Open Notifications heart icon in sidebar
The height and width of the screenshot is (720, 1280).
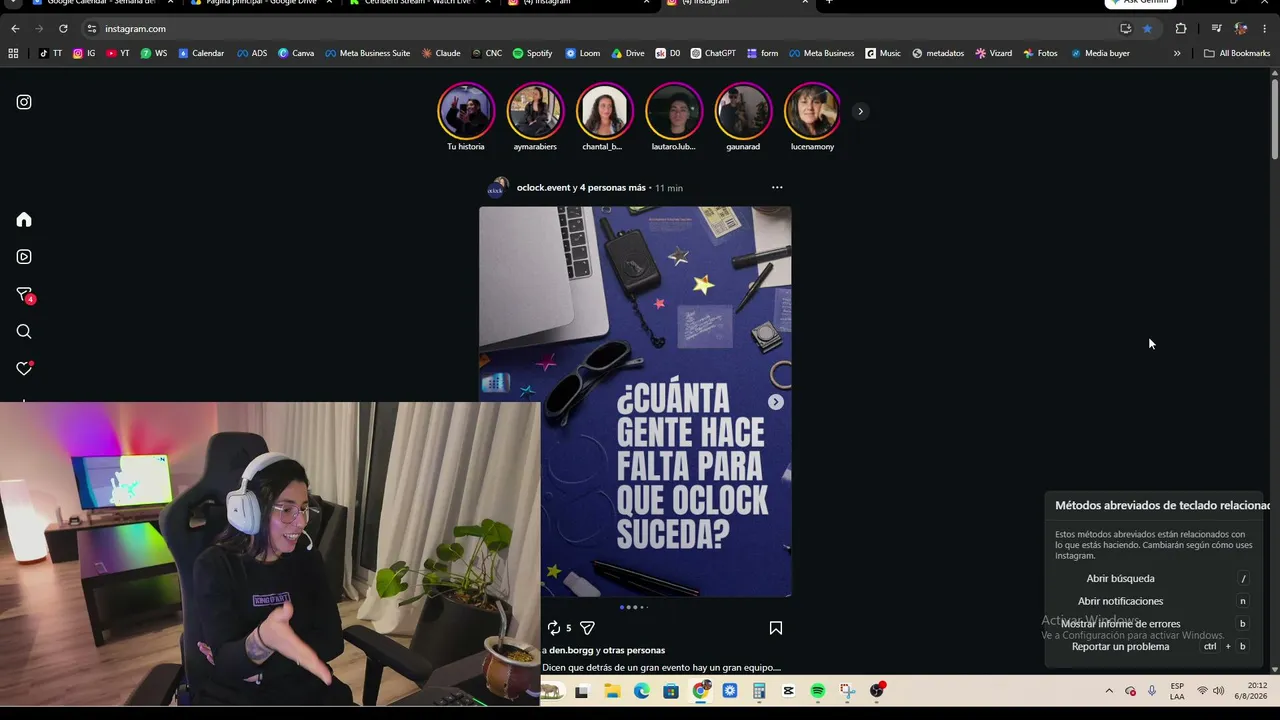click(x=24, y=368)
